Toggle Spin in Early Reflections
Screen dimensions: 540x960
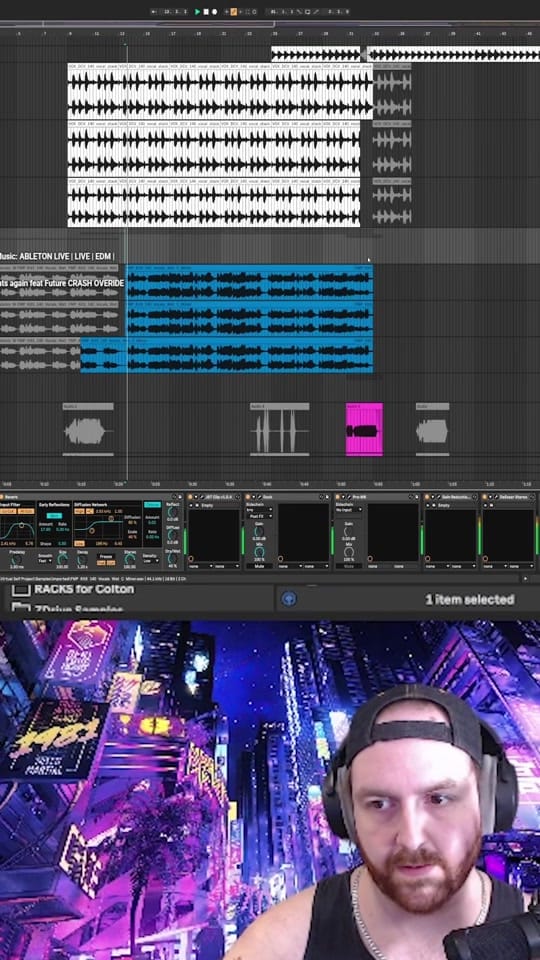pyautogui.click(x=54, y=516)
